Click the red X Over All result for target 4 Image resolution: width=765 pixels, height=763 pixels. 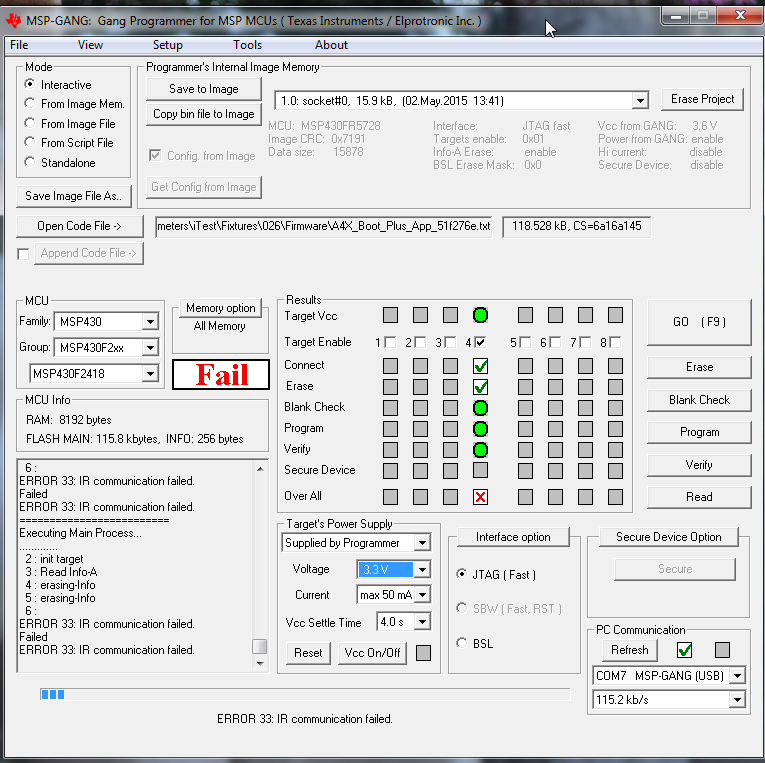(480, 497)
